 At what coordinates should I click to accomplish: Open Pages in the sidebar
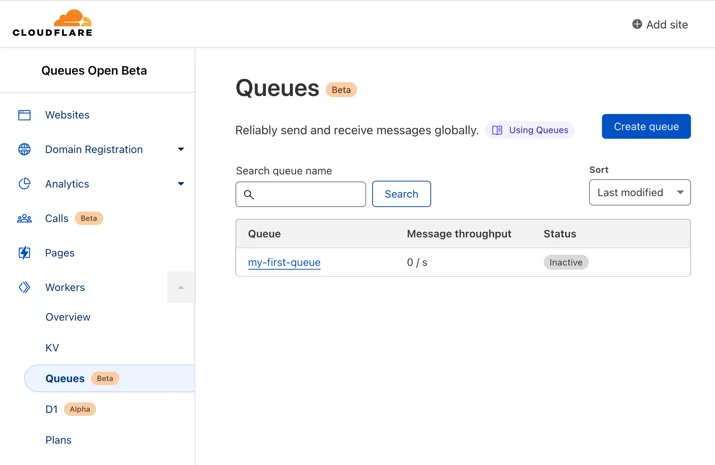tap(60, 253)
